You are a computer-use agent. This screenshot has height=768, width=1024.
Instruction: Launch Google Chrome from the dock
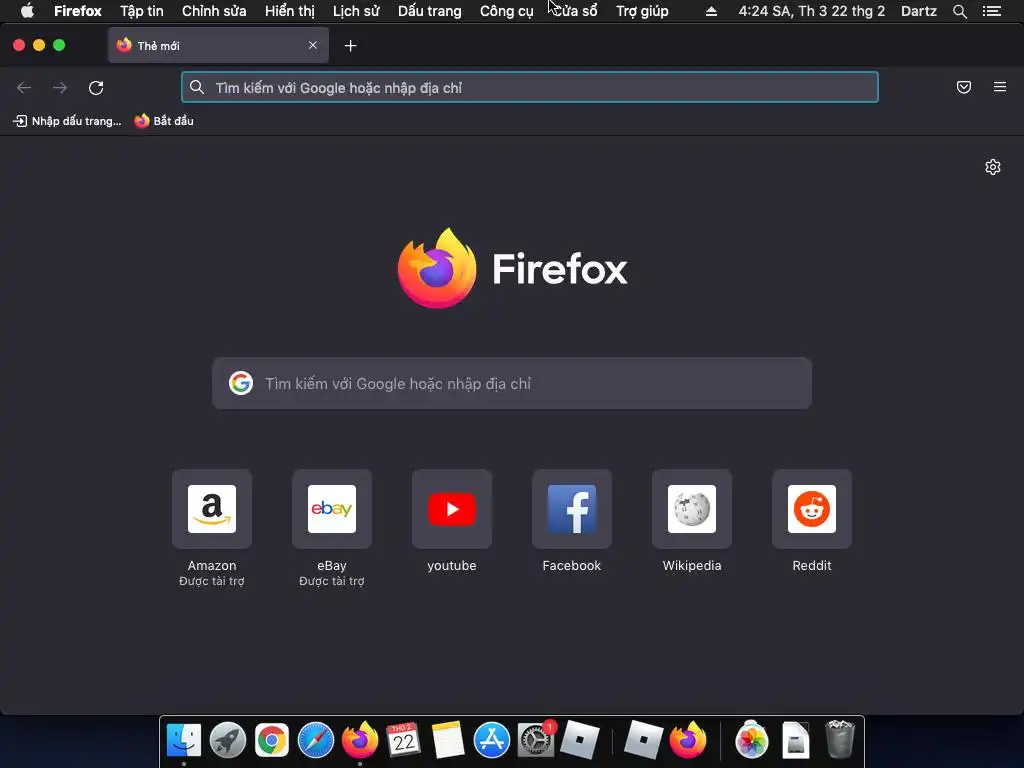272,740
